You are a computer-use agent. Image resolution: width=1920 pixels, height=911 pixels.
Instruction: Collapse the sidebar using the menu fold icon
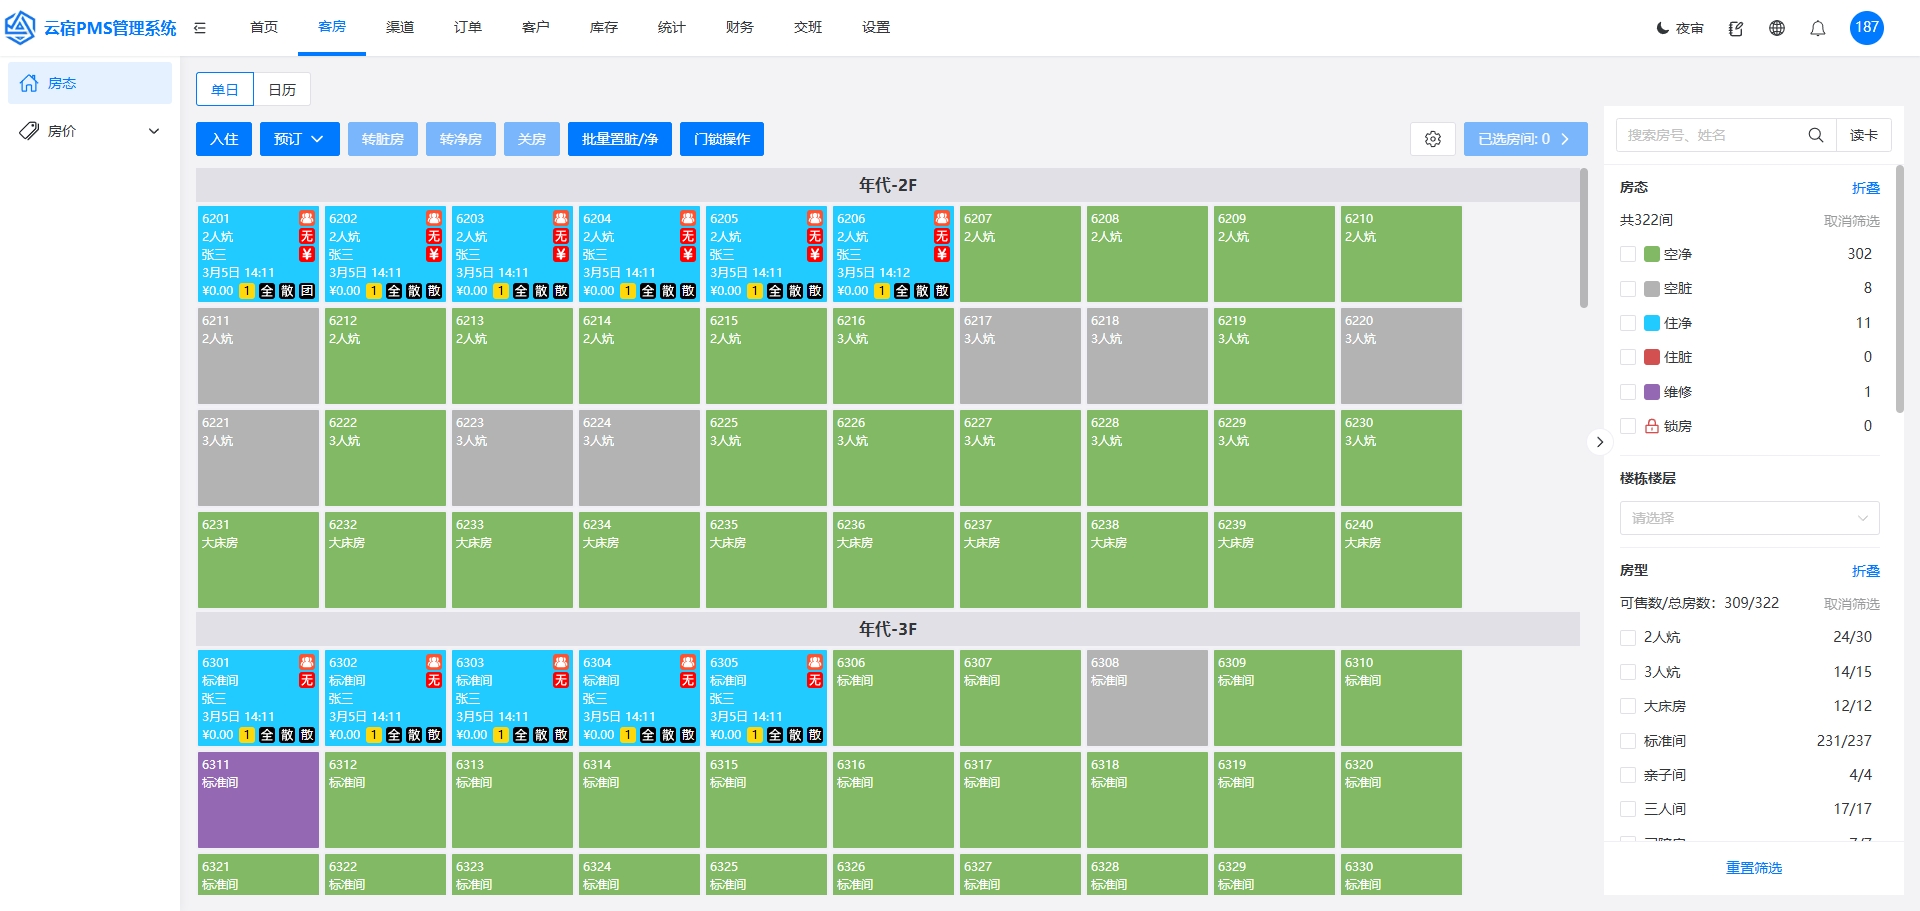[x=200, y=28]
